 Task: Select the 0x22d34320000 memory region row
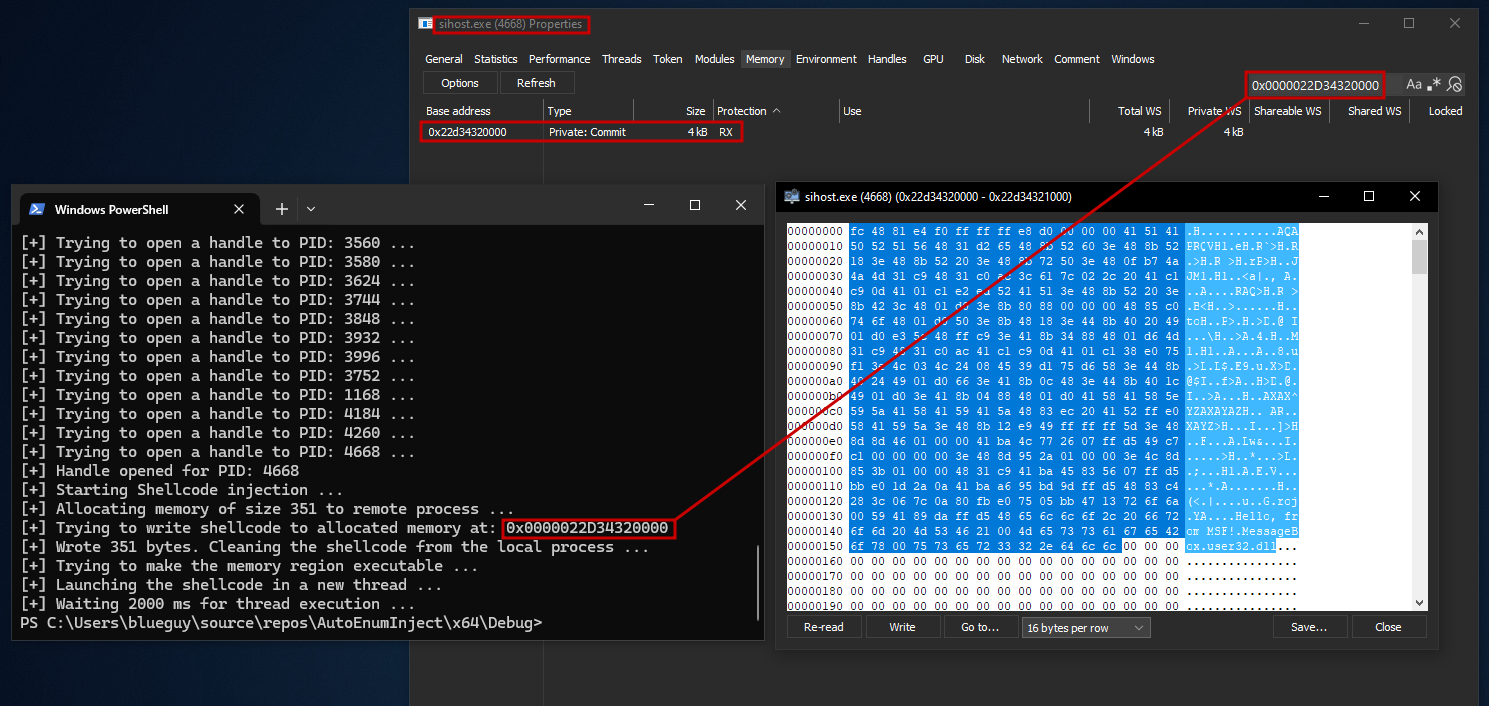pyautogui.click(x=580, y=132)
